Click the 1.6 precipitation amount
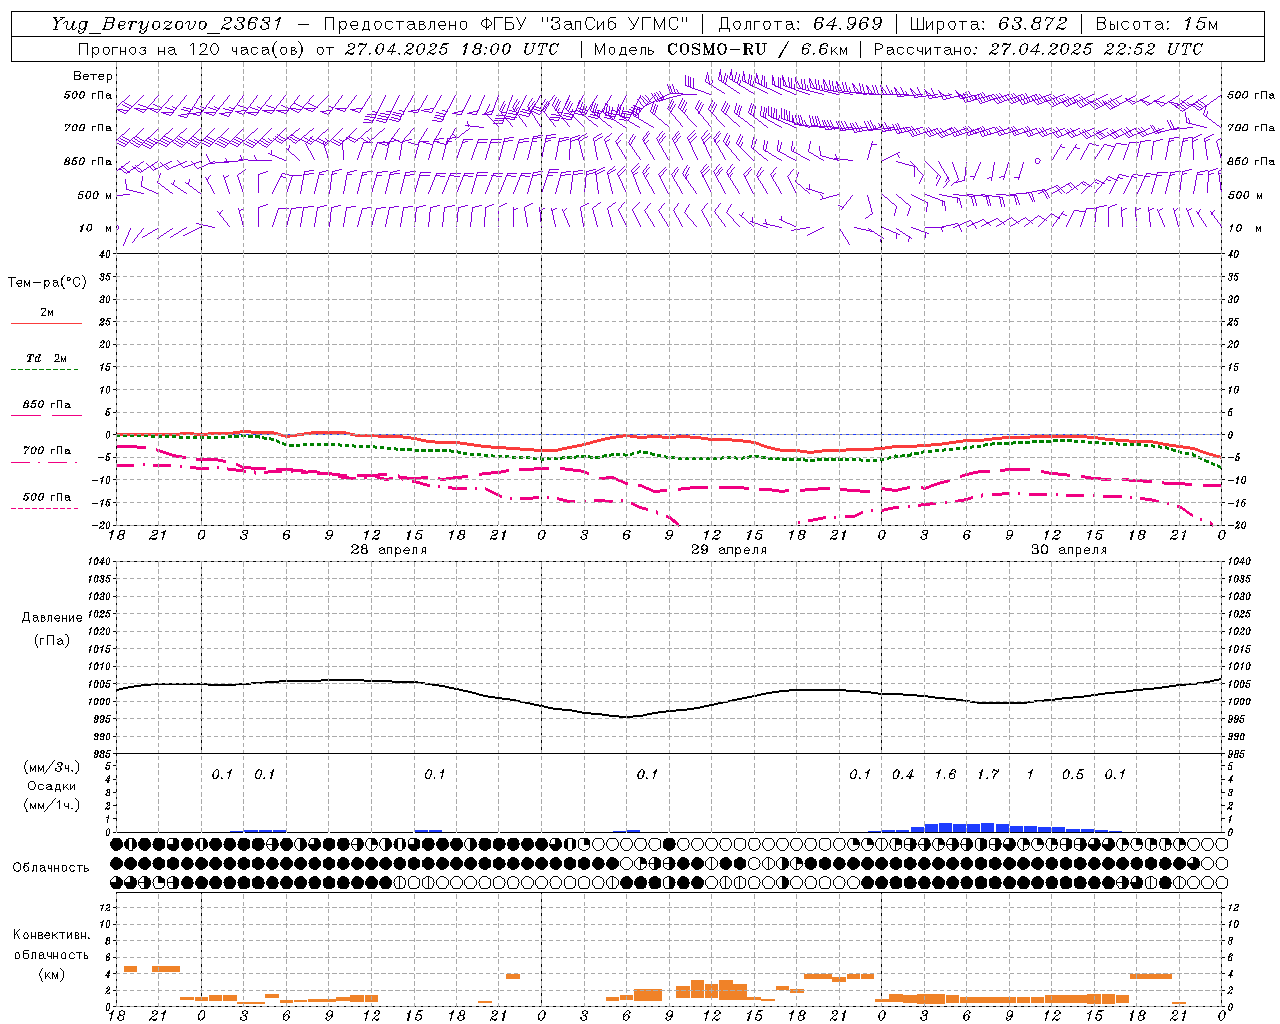 (x=945, y=774)
